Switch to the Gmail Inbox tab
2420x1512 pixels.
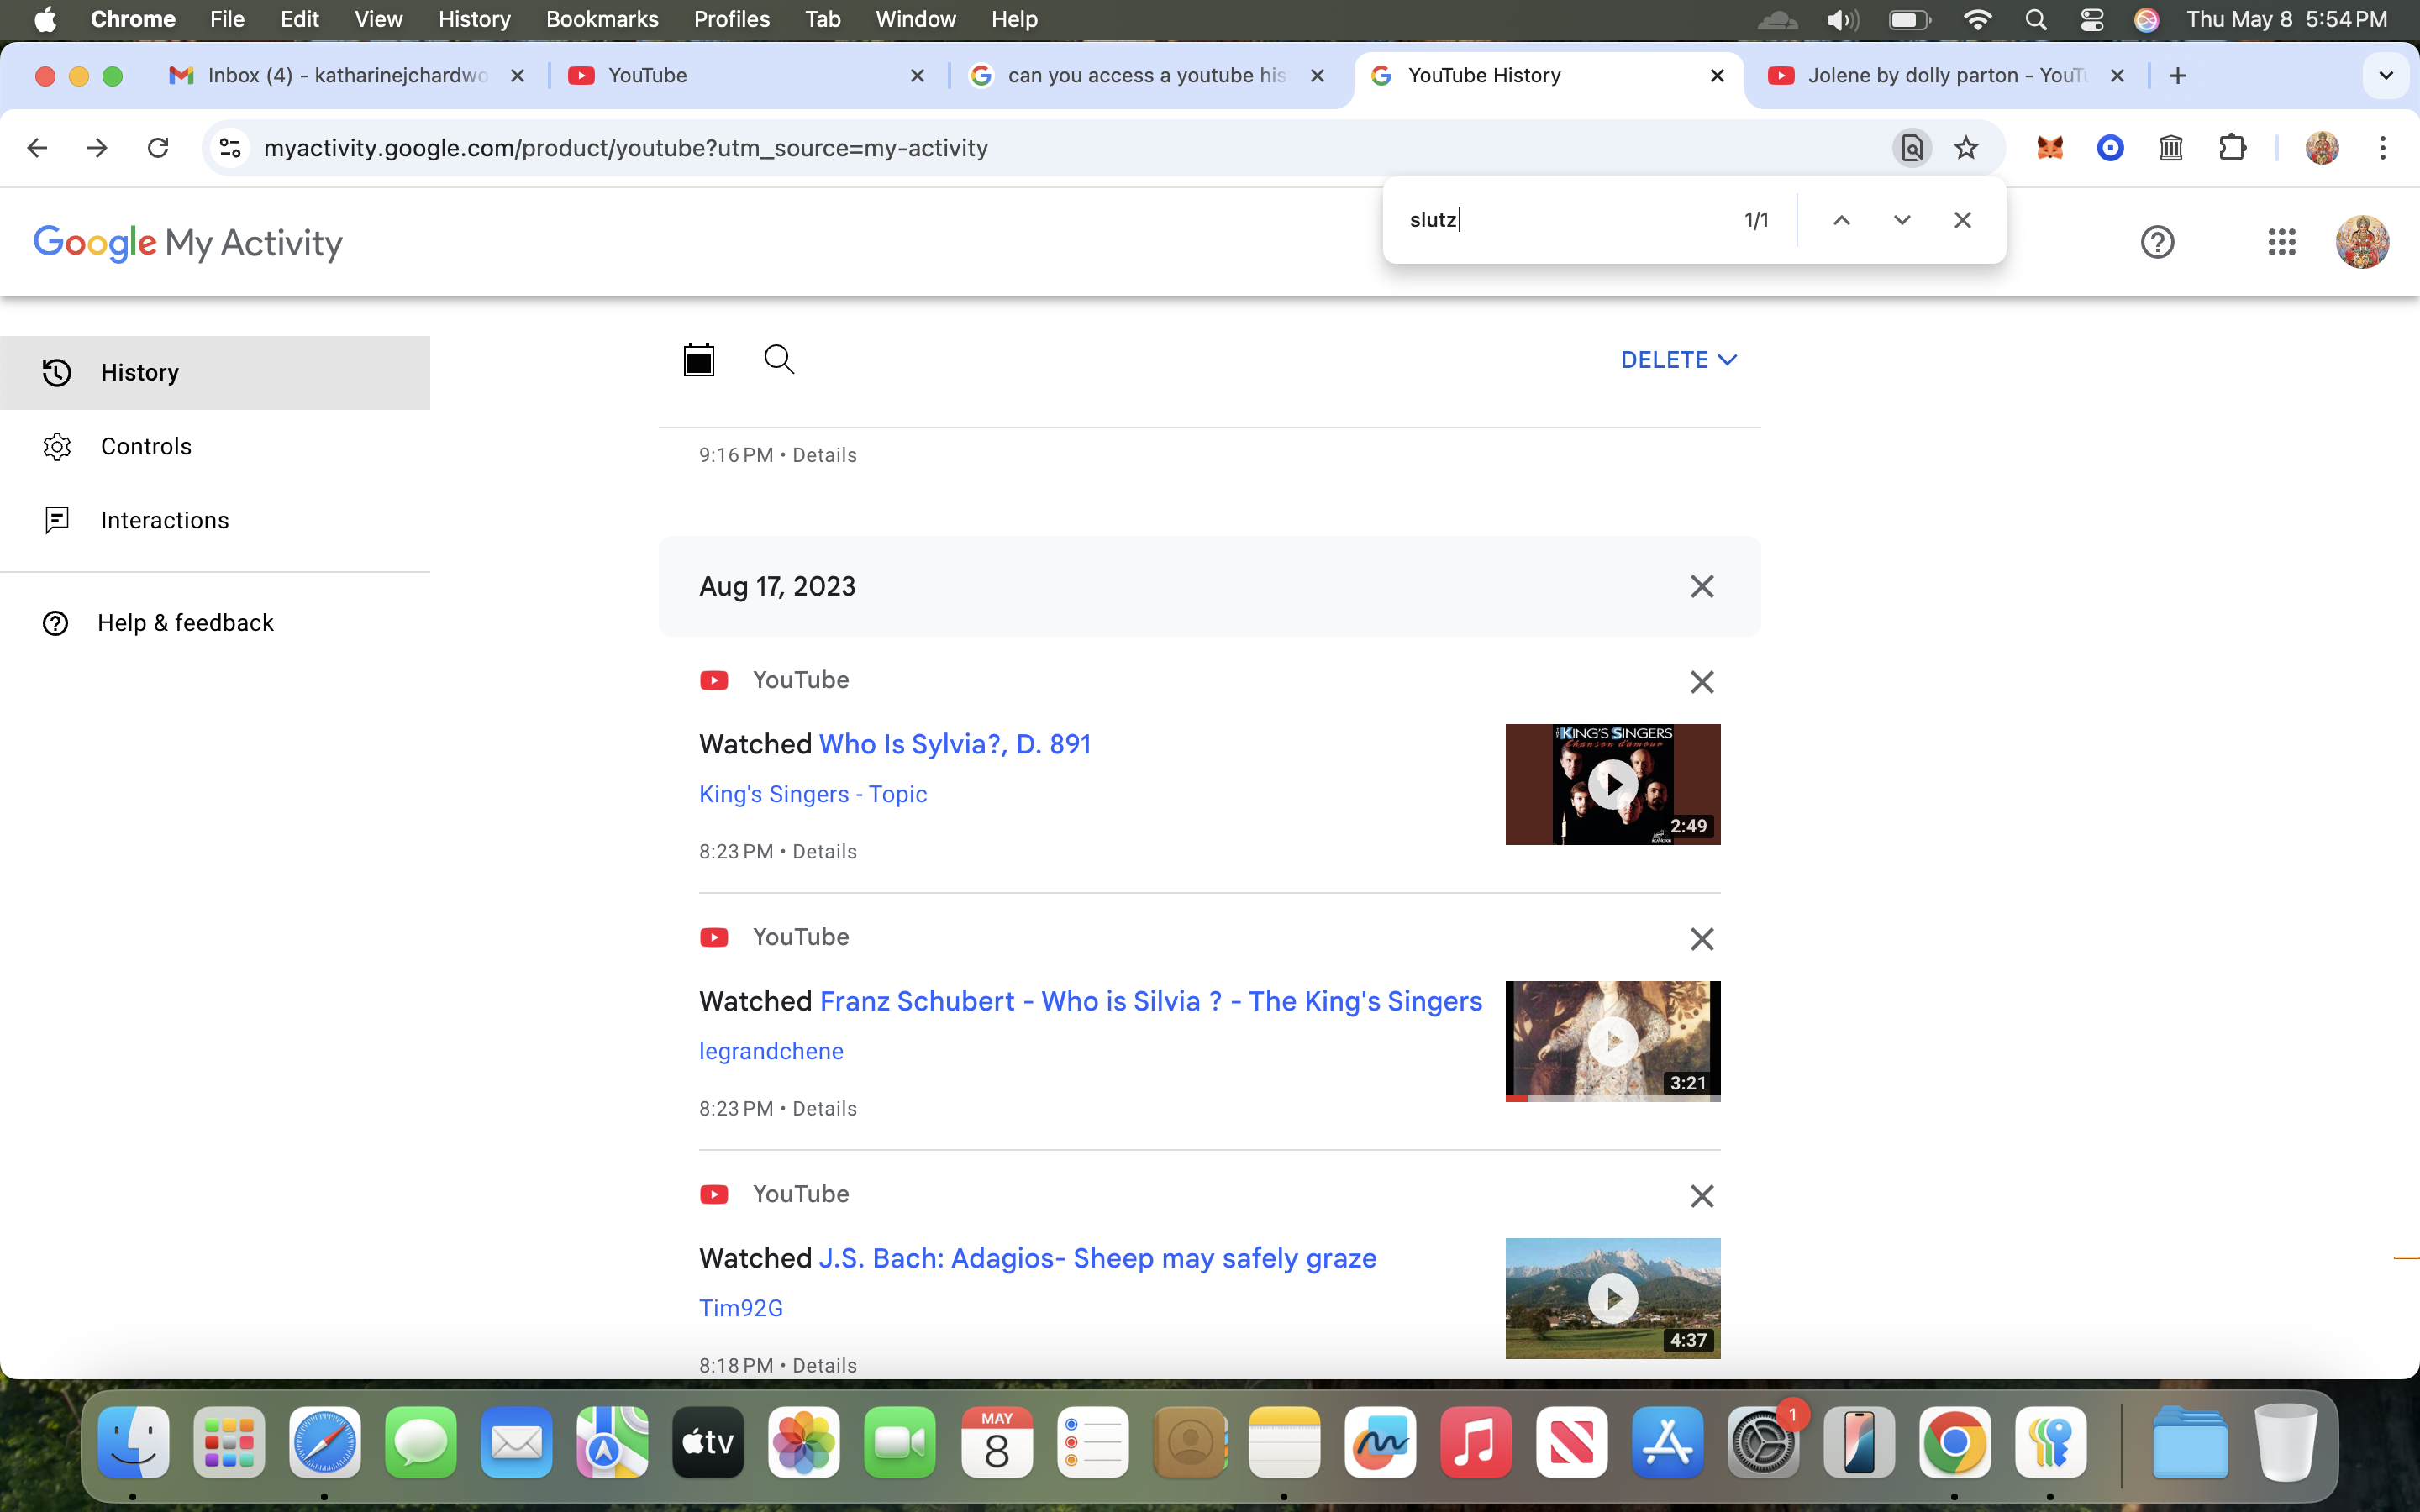coord(346,76)
